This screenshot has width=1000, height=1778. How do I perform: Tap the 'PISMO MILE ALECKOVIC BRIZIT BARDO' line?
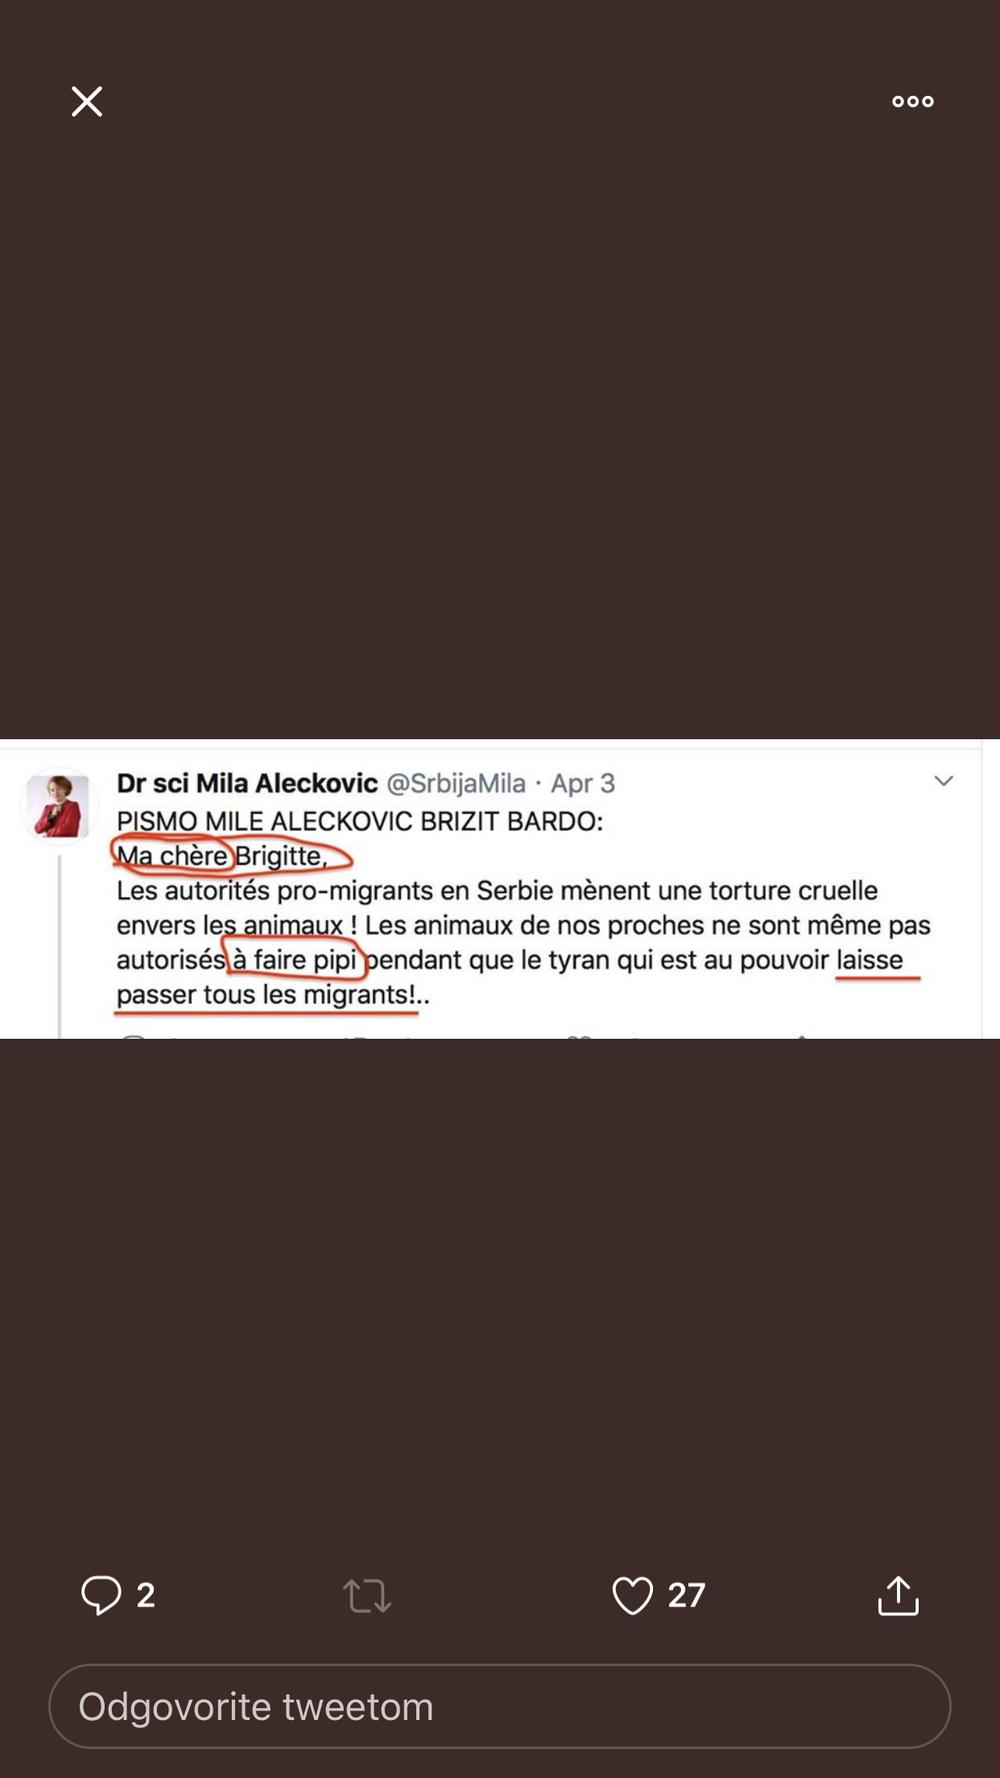[360, 821]
